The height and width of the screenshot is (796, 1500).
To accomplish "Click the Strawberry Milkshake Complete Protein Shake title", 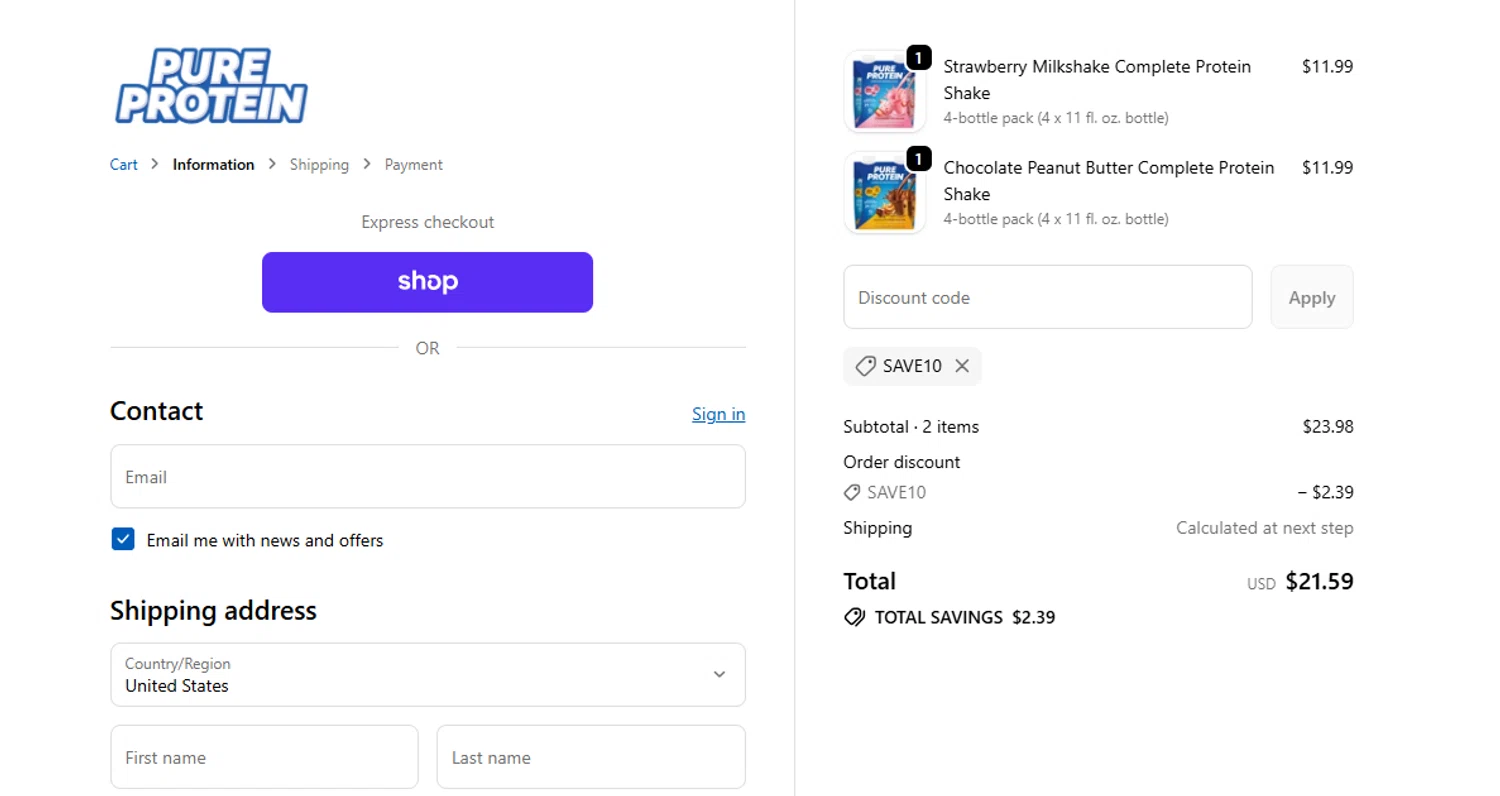I will pos(1097,79).
